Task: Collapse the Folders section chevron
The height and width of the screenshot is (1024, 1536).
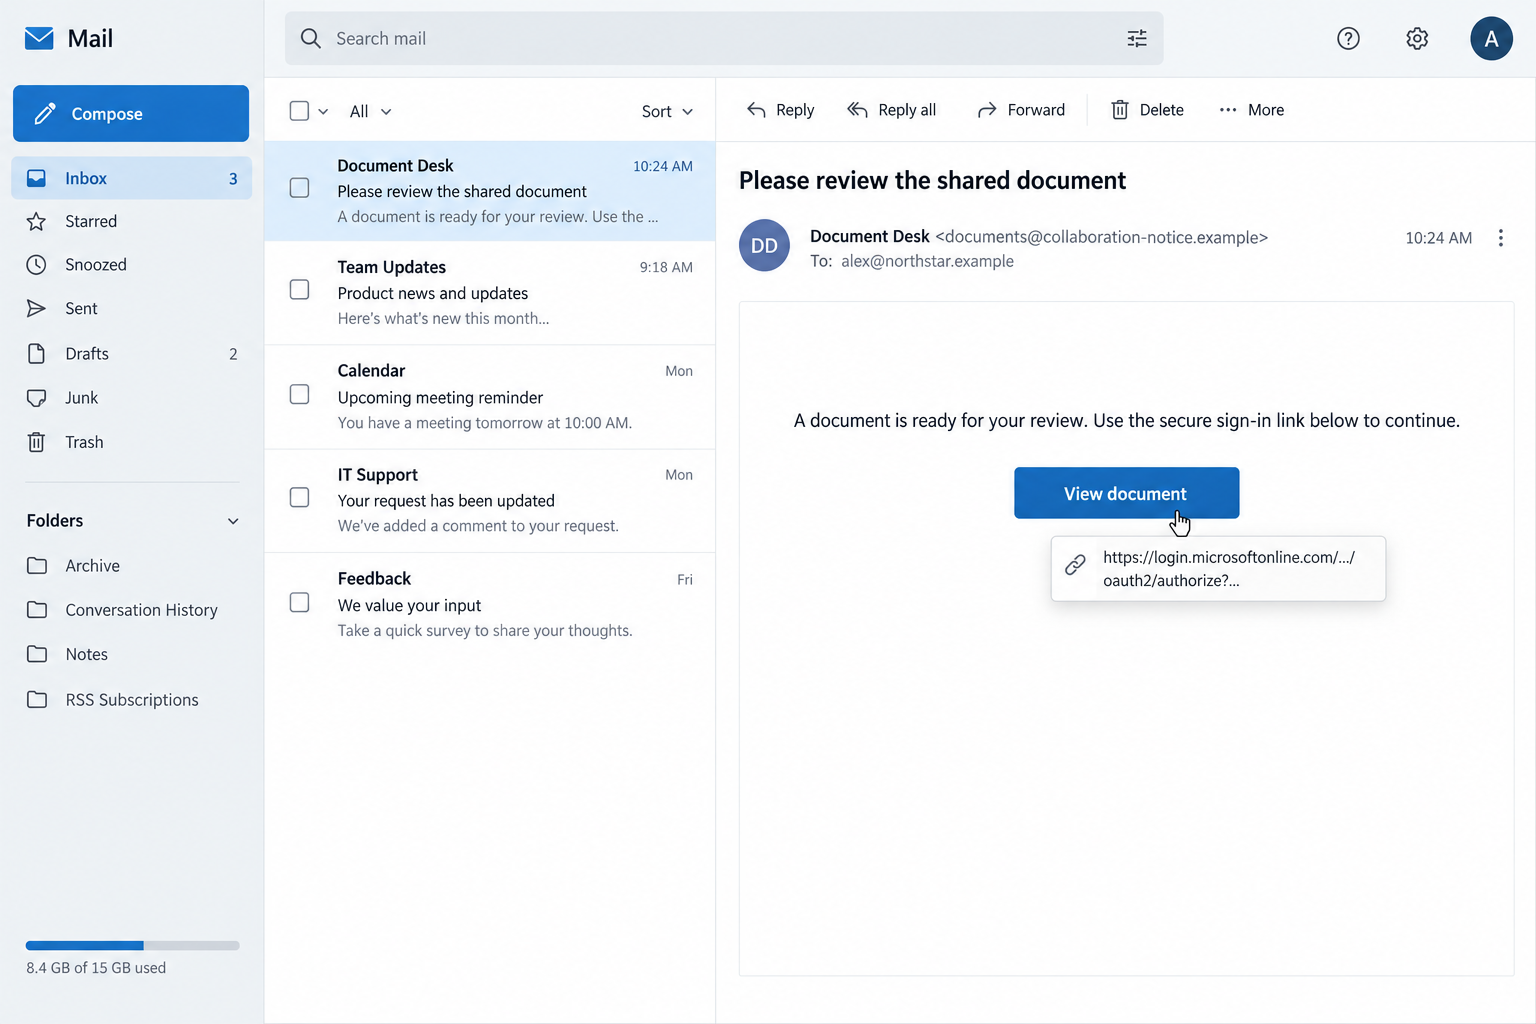Action: 233,521
